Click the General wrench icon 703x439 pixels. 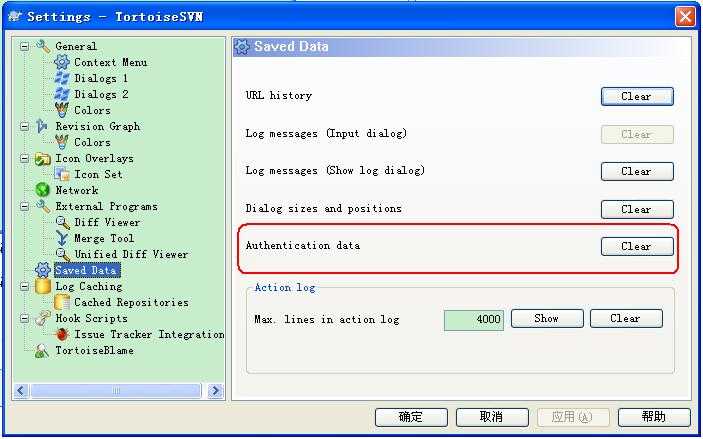point(43,46)
